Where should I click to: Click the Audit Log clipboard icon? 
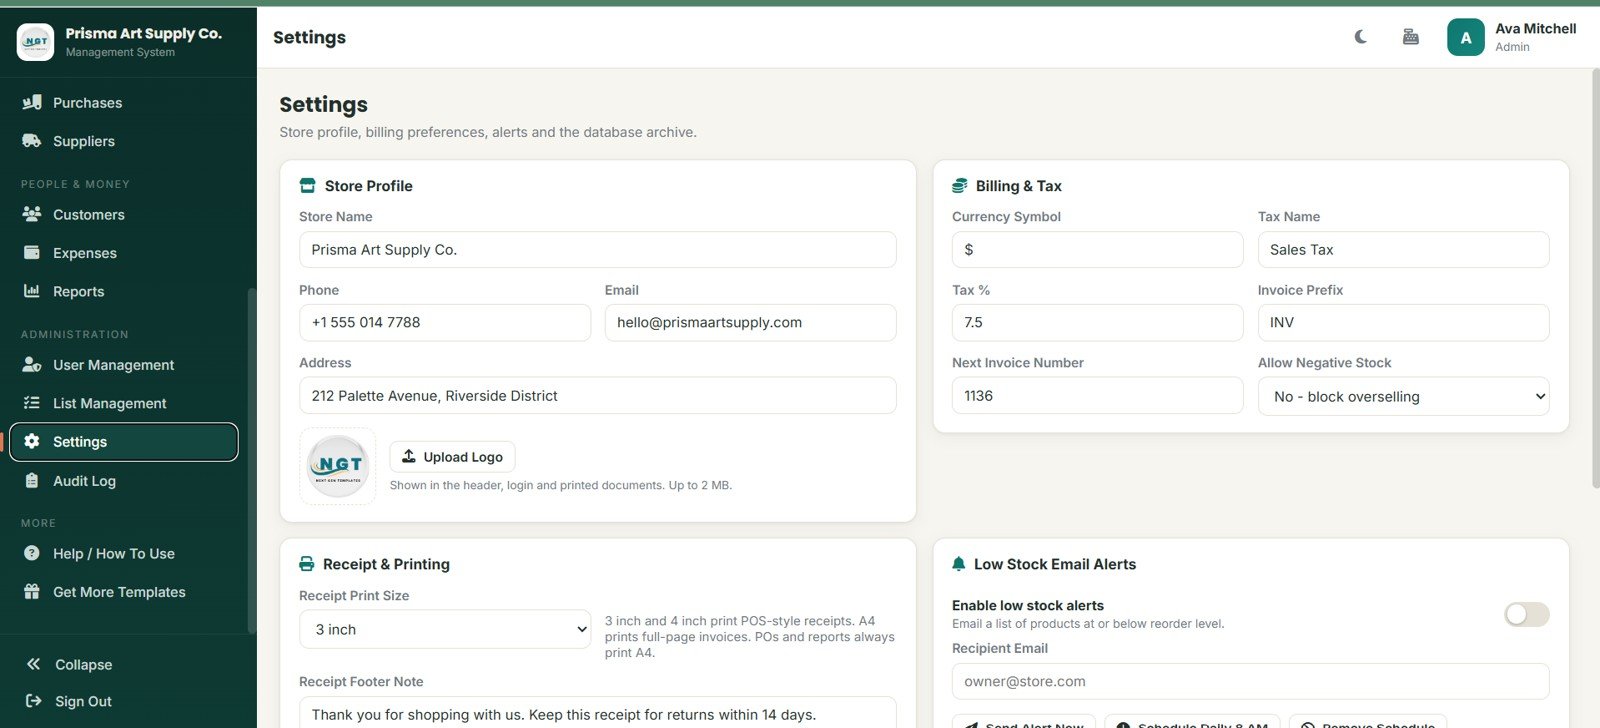[32, 481]
